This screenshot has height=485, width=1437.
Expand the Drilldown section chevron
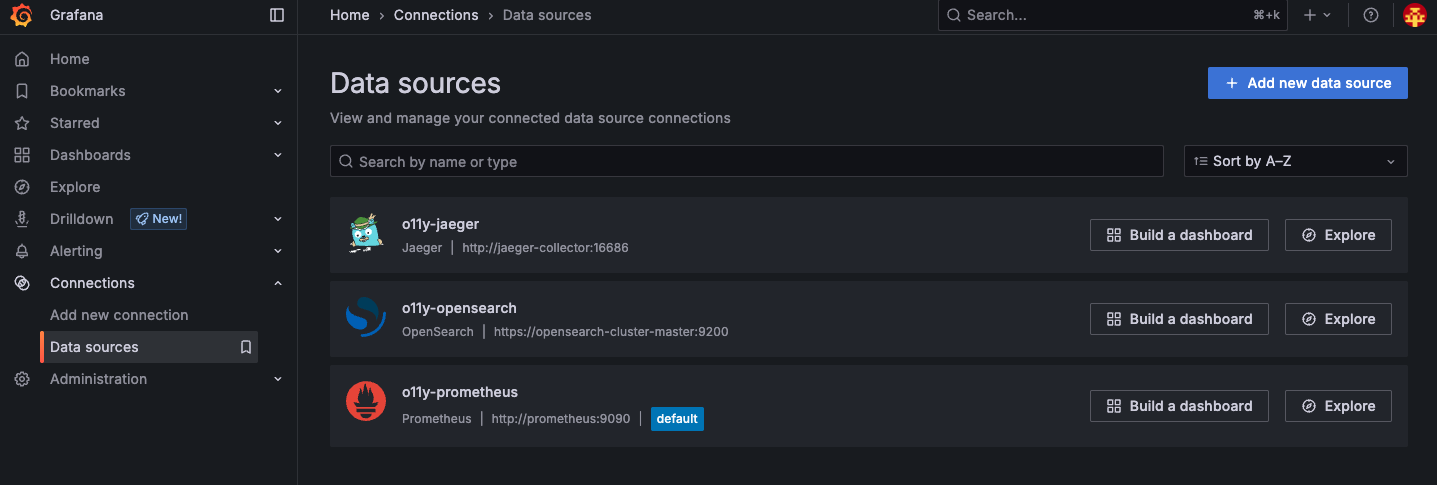pyautogui.click(x=278, y=219)
